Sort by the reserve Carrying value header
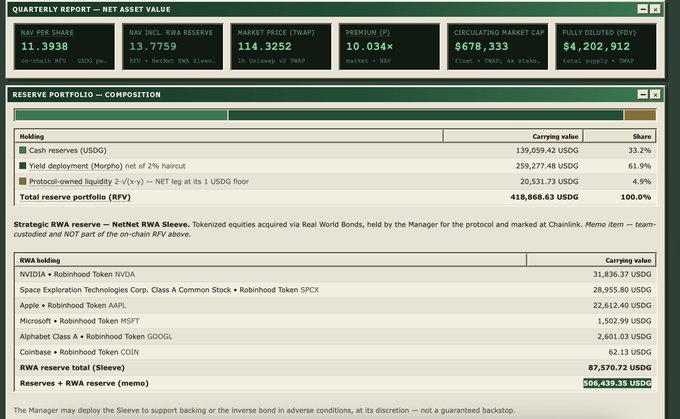Viewport: 680px width, 419px height. [x=513, y=136]
